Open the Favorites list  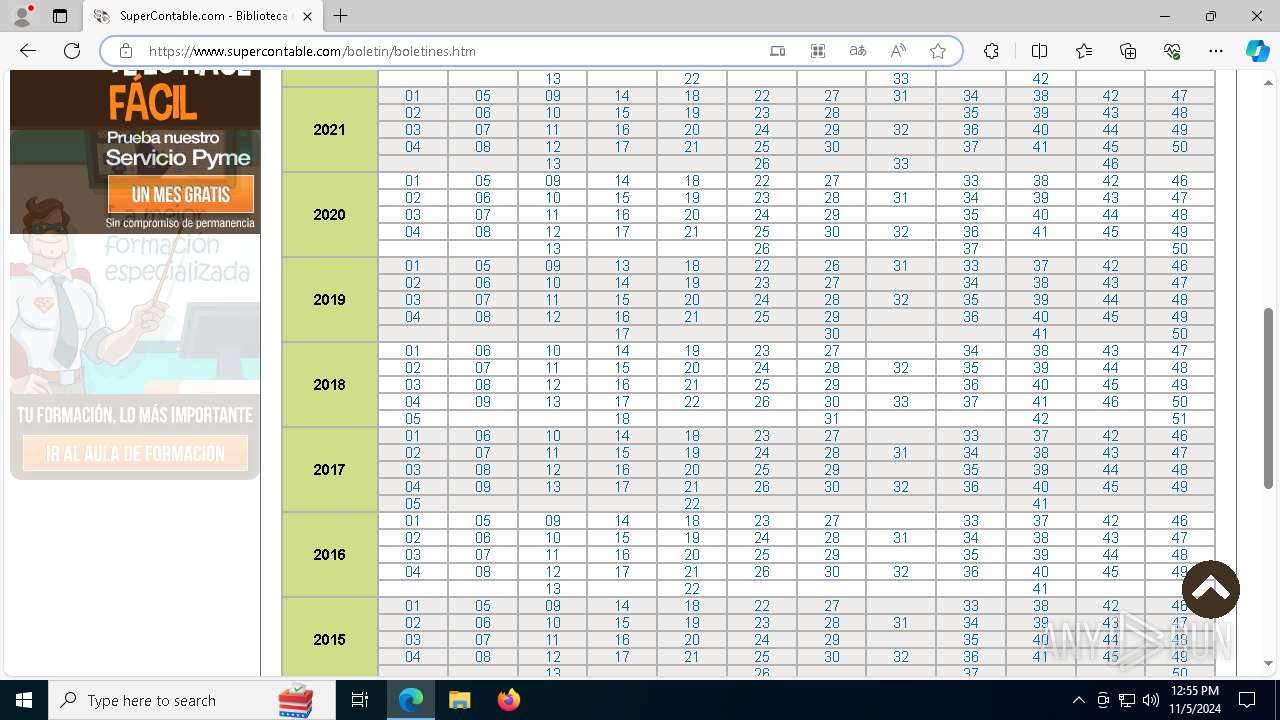1084,51
